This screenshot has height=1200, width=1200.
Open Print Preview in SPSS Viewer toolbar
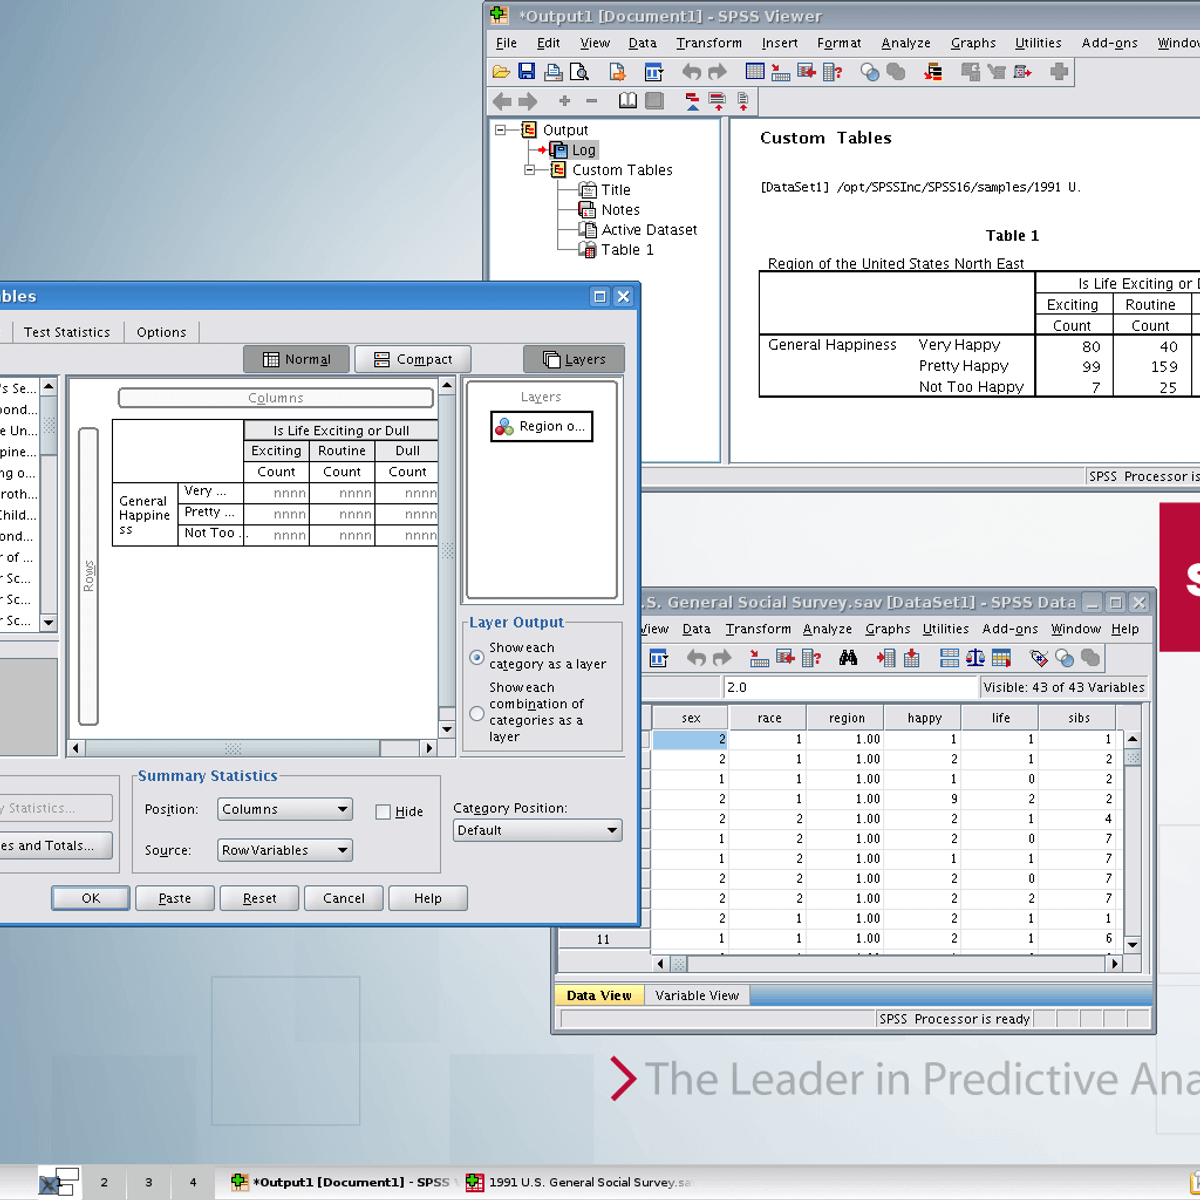click(x=579, y=72)
